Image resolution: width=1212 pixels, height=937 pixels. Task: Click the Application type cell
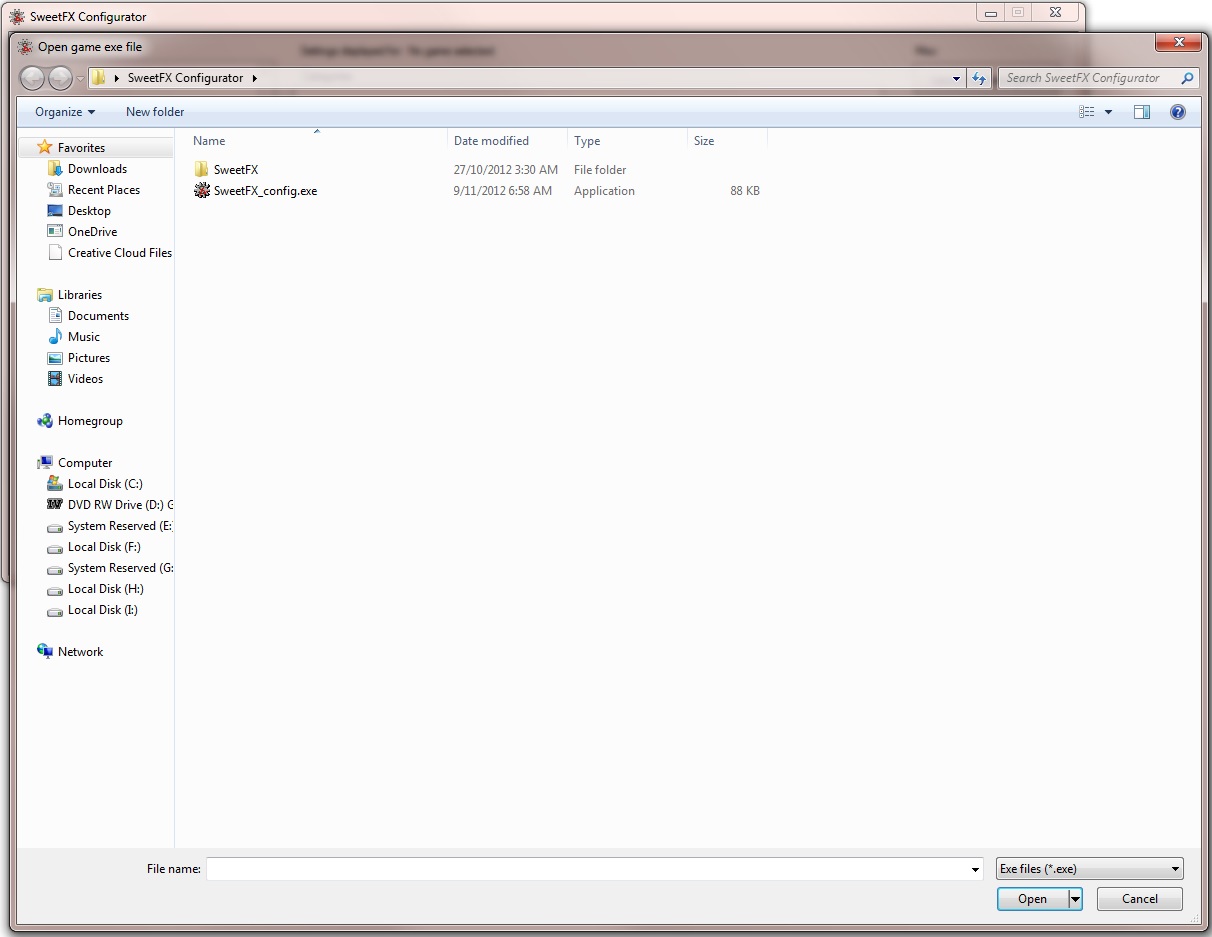click(604, 191)
